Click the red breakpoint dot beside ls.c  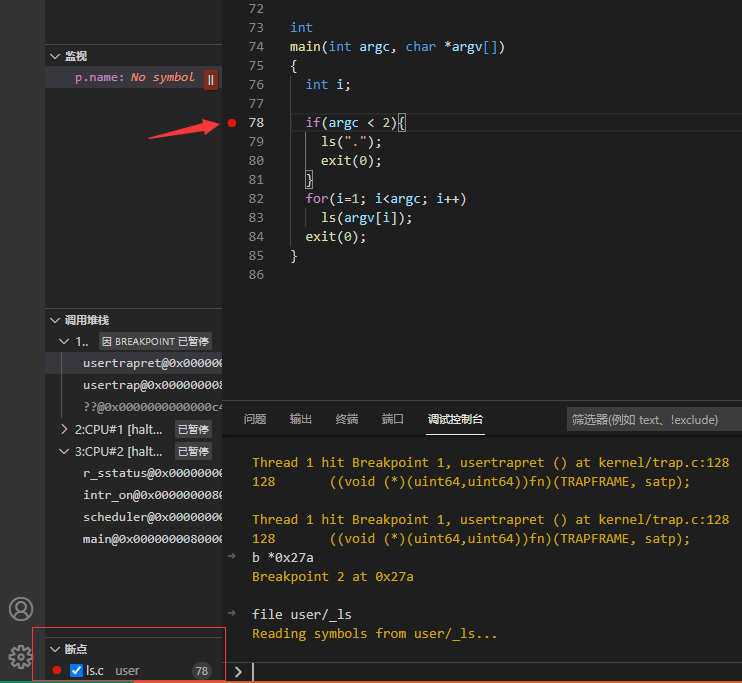[x=57, y=671]
